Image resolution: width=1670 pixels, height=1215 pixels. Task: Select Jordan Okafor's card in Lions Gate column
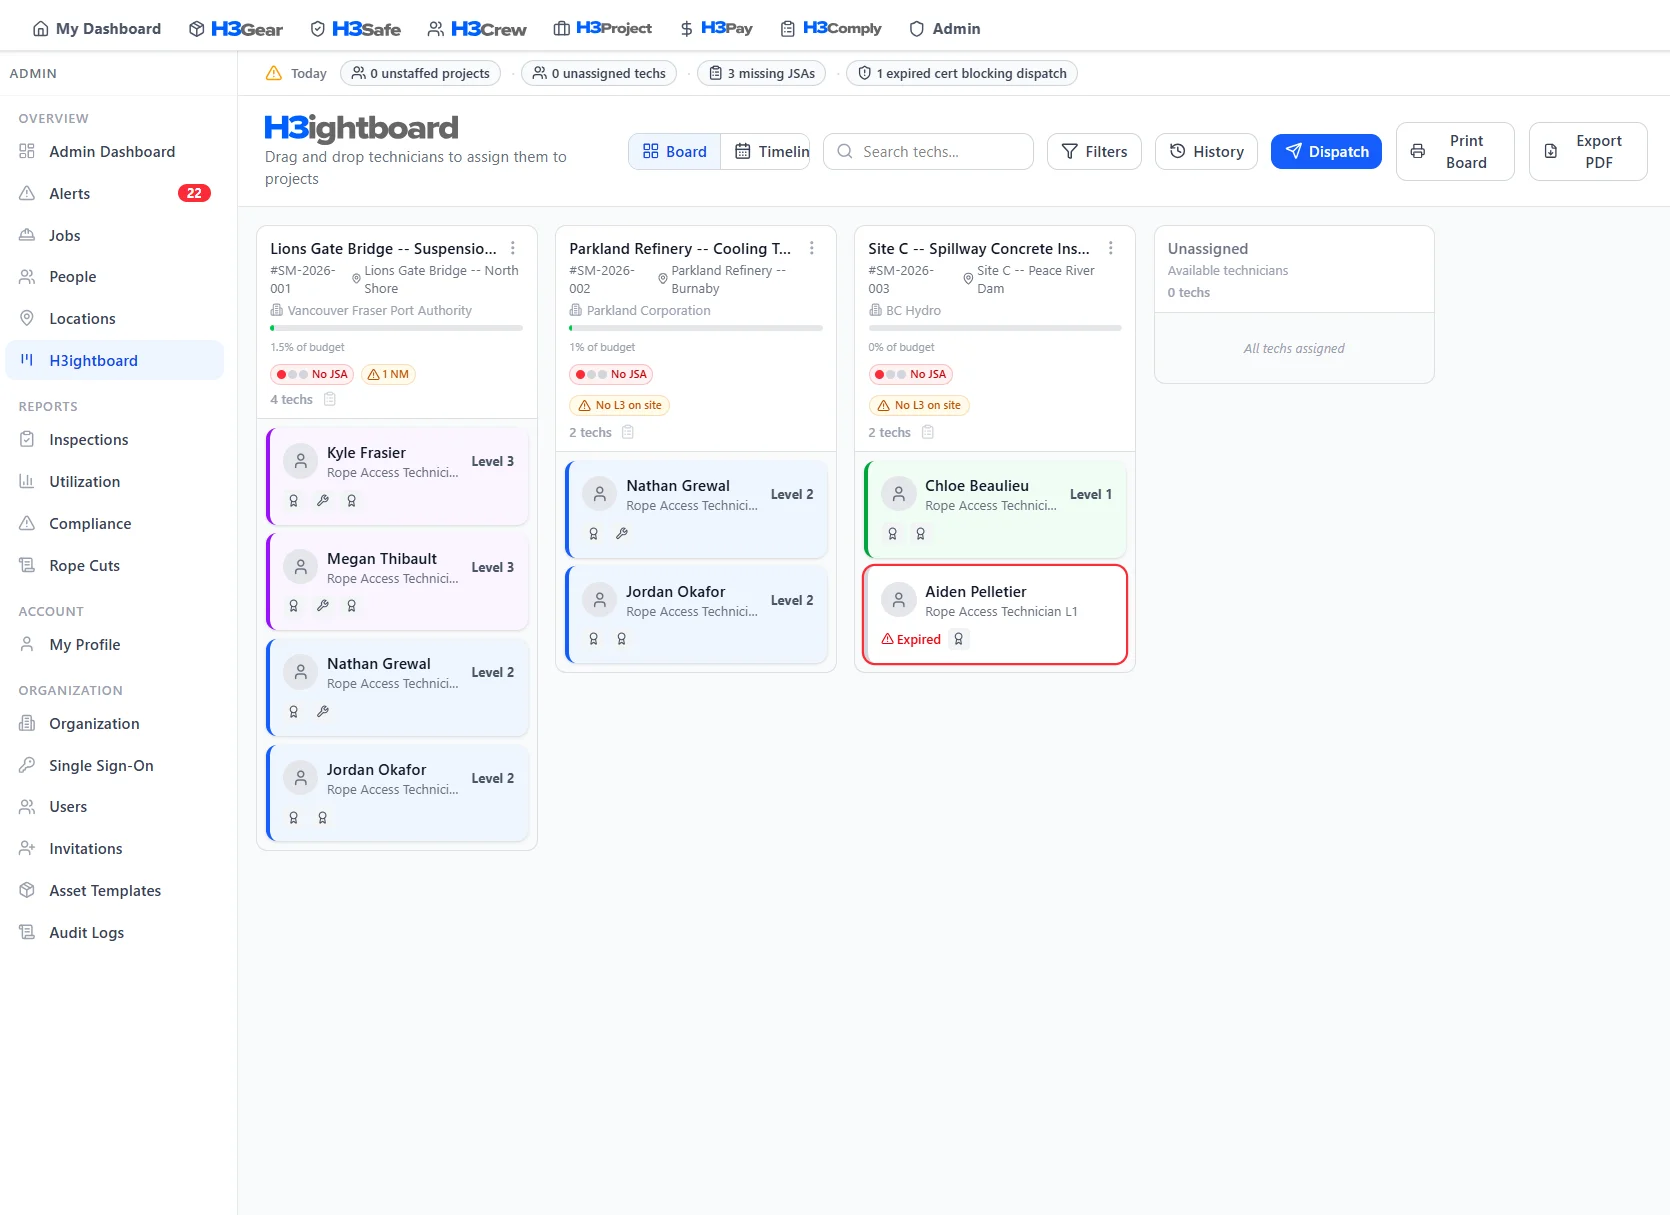coord(398,792)
